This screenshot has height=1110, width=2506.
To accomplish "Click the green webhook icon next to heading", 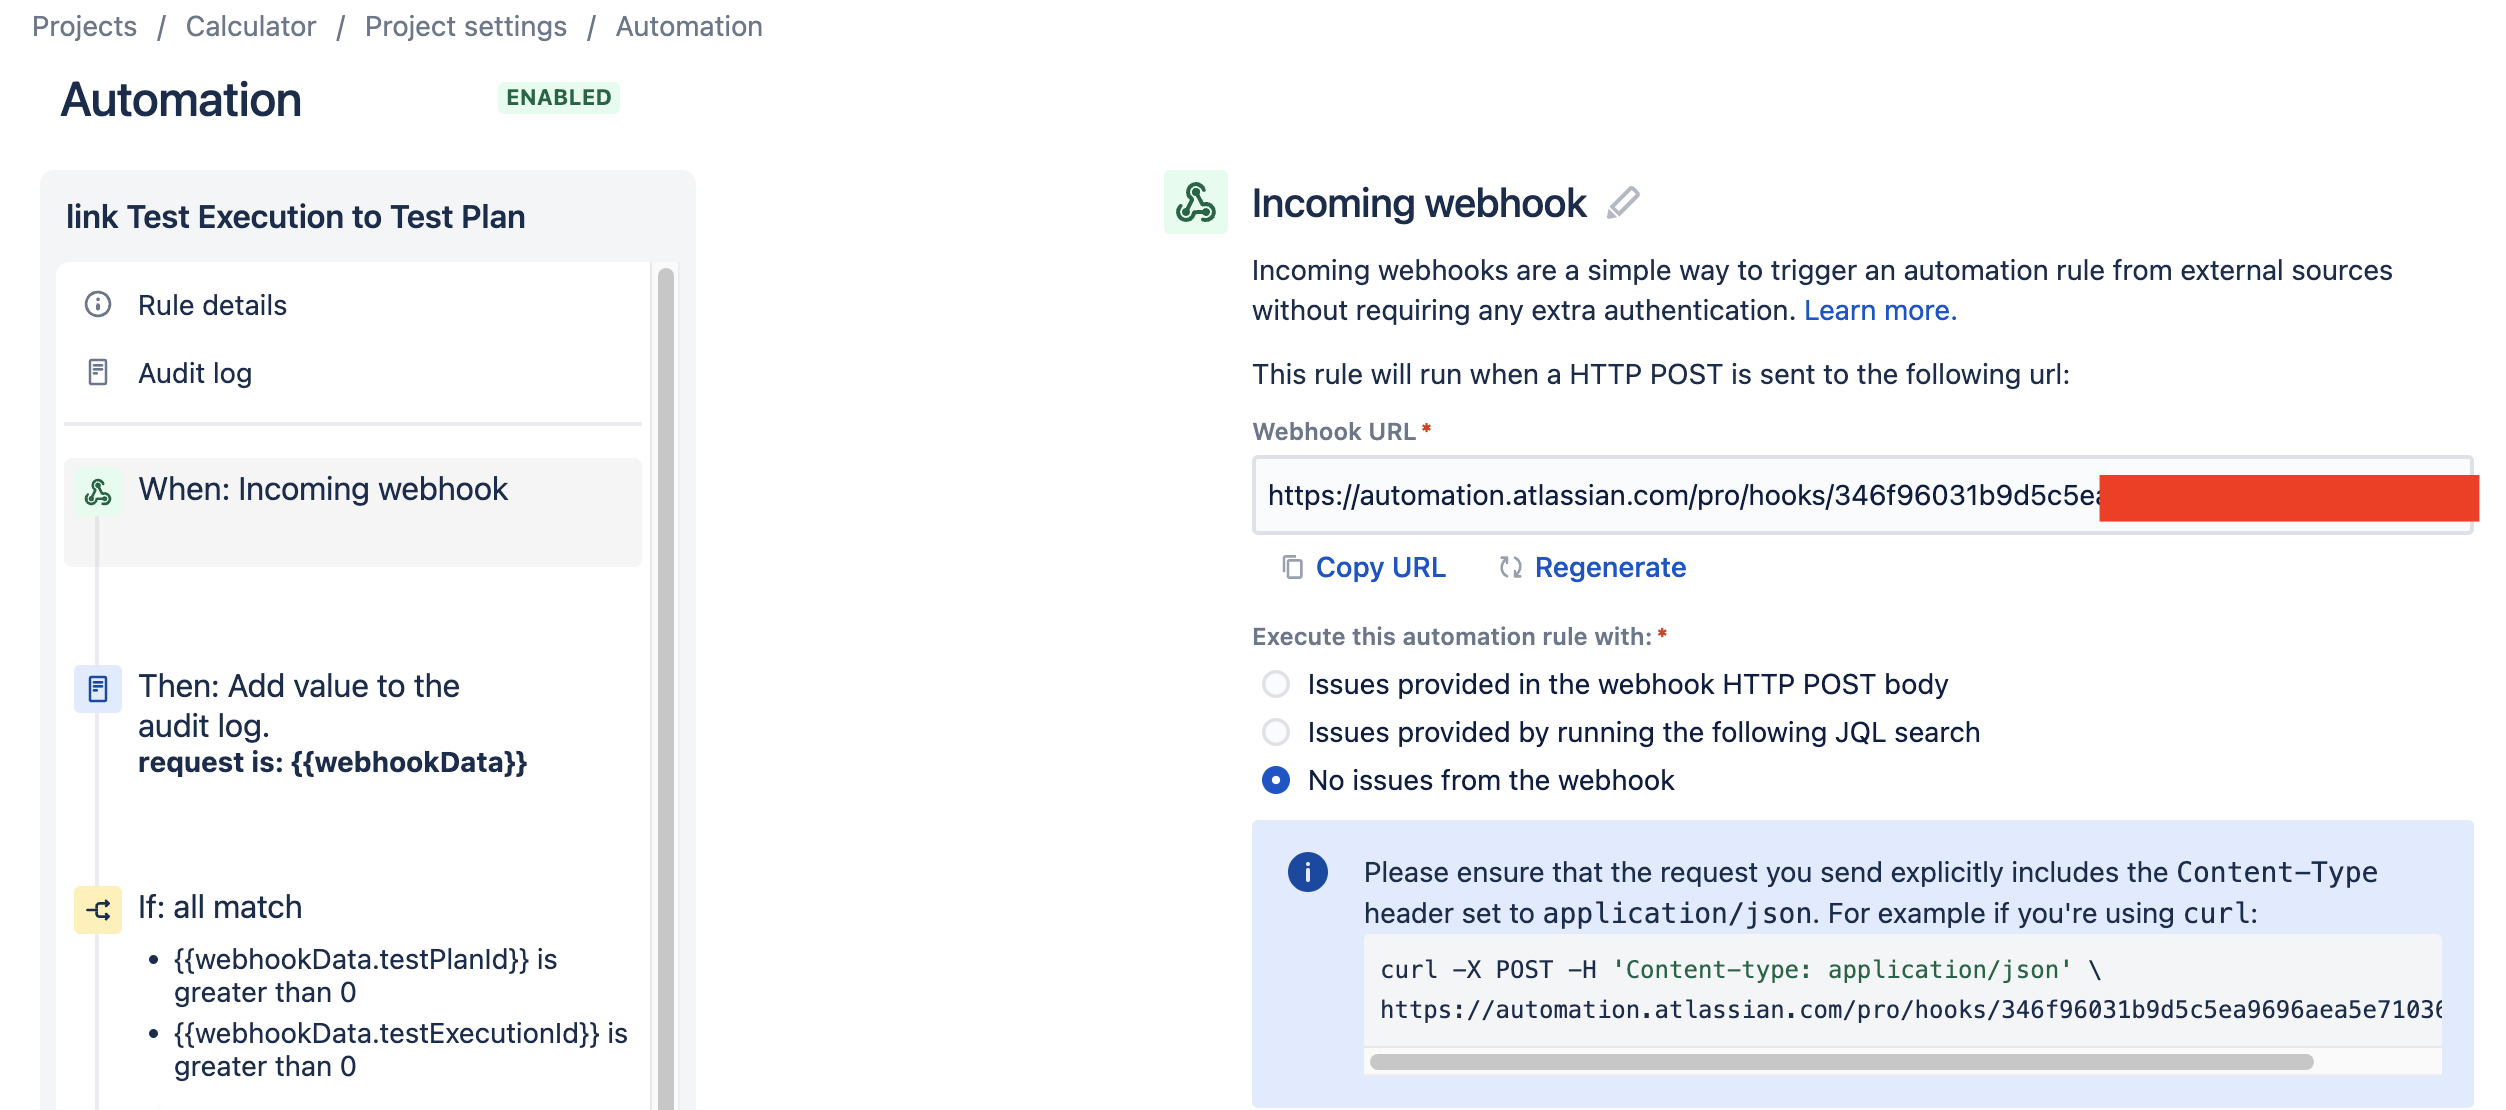I will 1195,202.
